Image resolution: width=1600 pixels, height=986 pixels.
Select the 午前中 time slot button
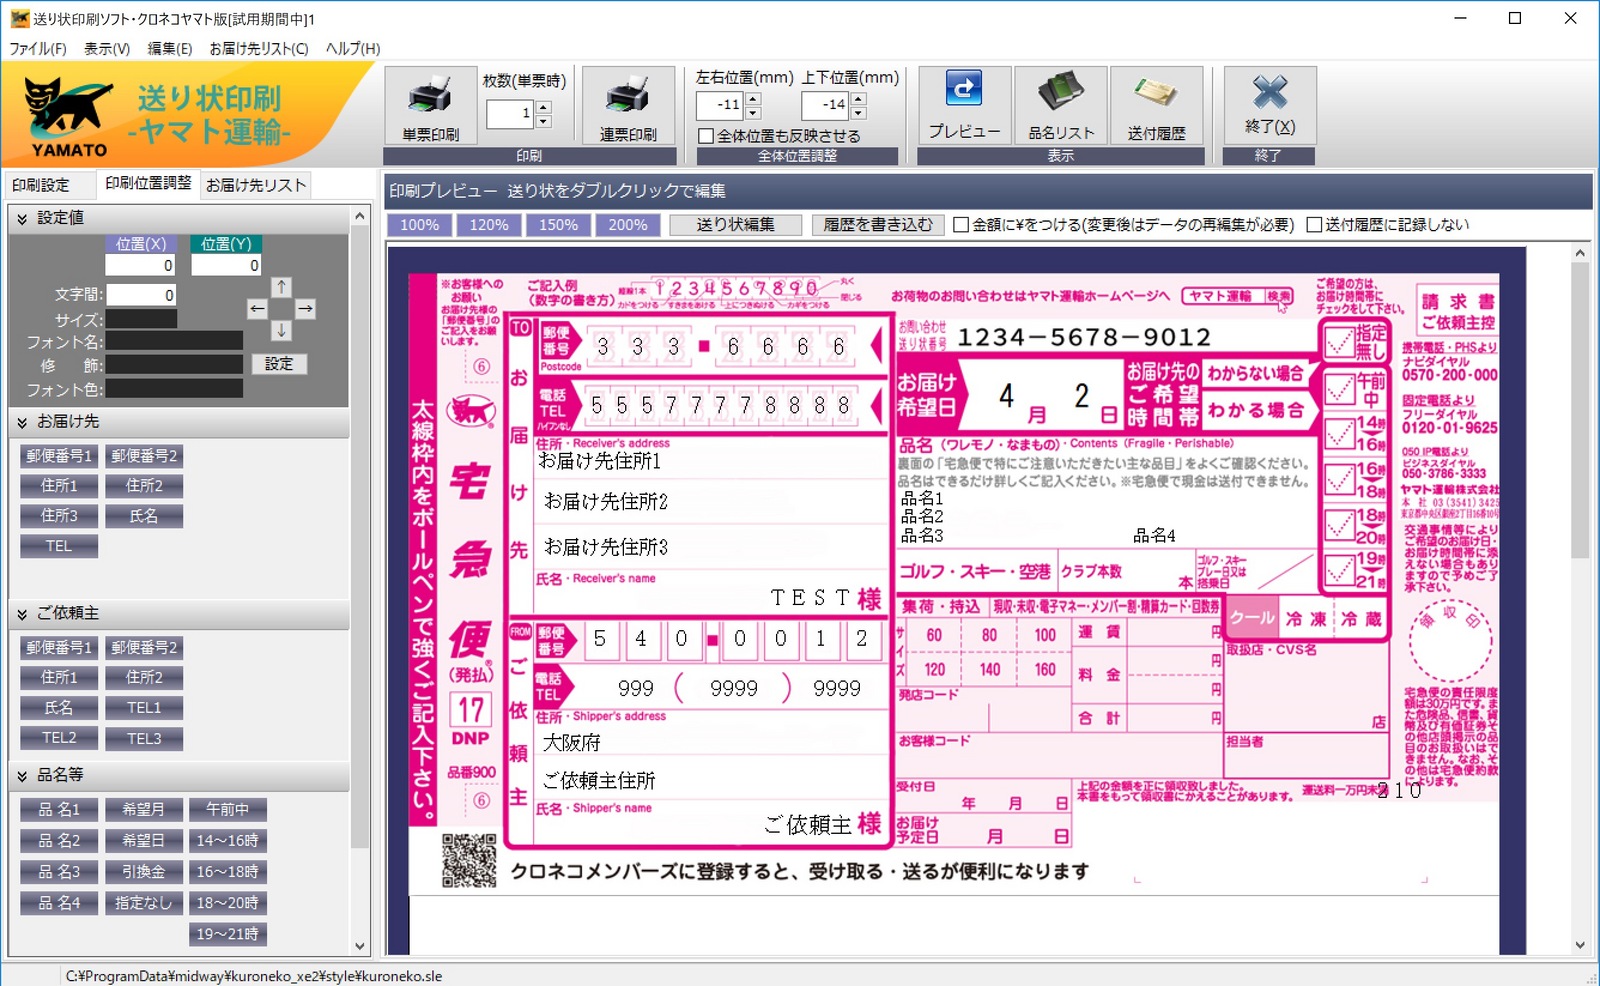[228, 810]
